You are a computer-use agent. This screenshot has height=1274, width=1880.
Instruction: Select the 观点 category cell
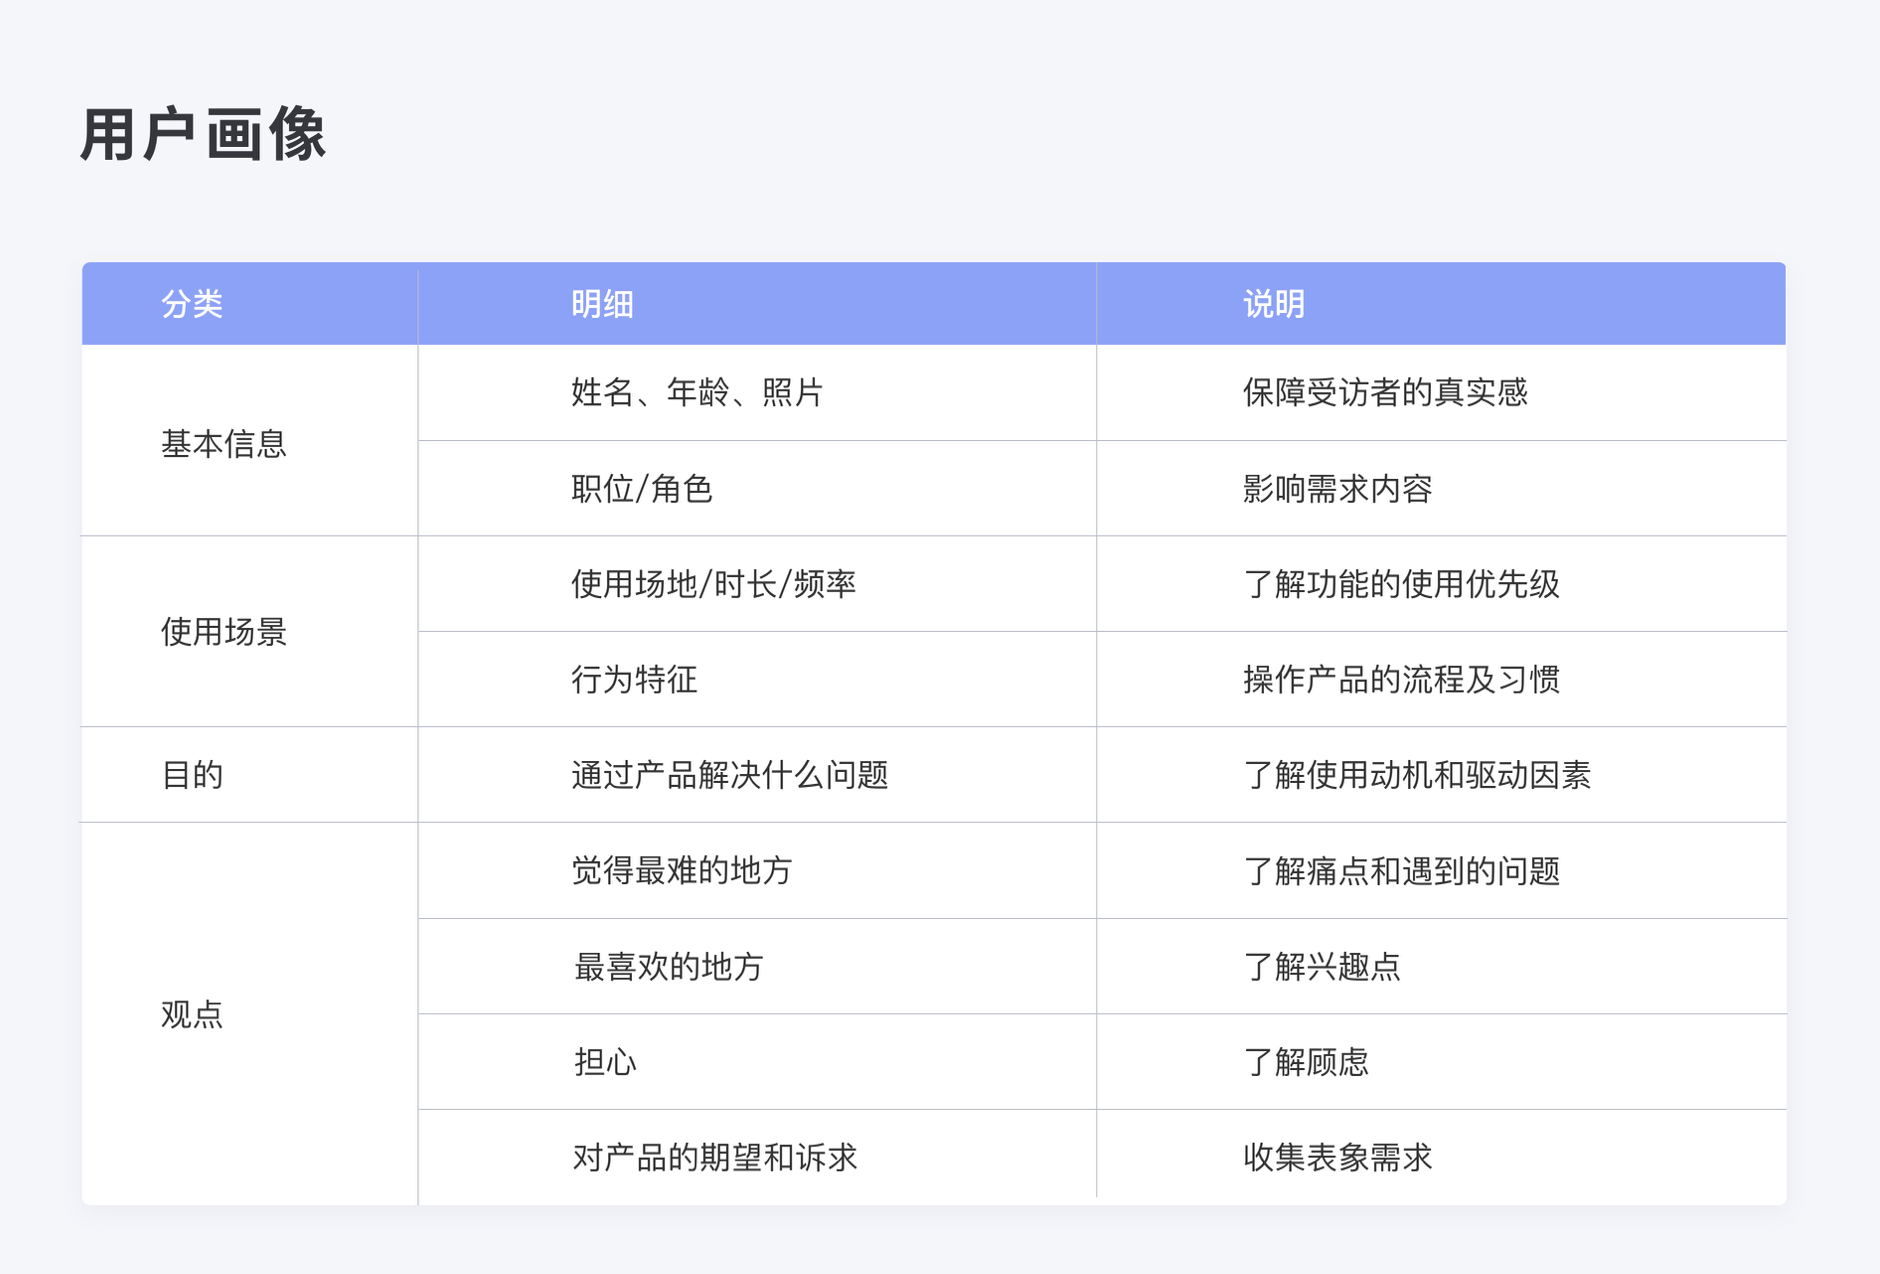coord(192,1014)
